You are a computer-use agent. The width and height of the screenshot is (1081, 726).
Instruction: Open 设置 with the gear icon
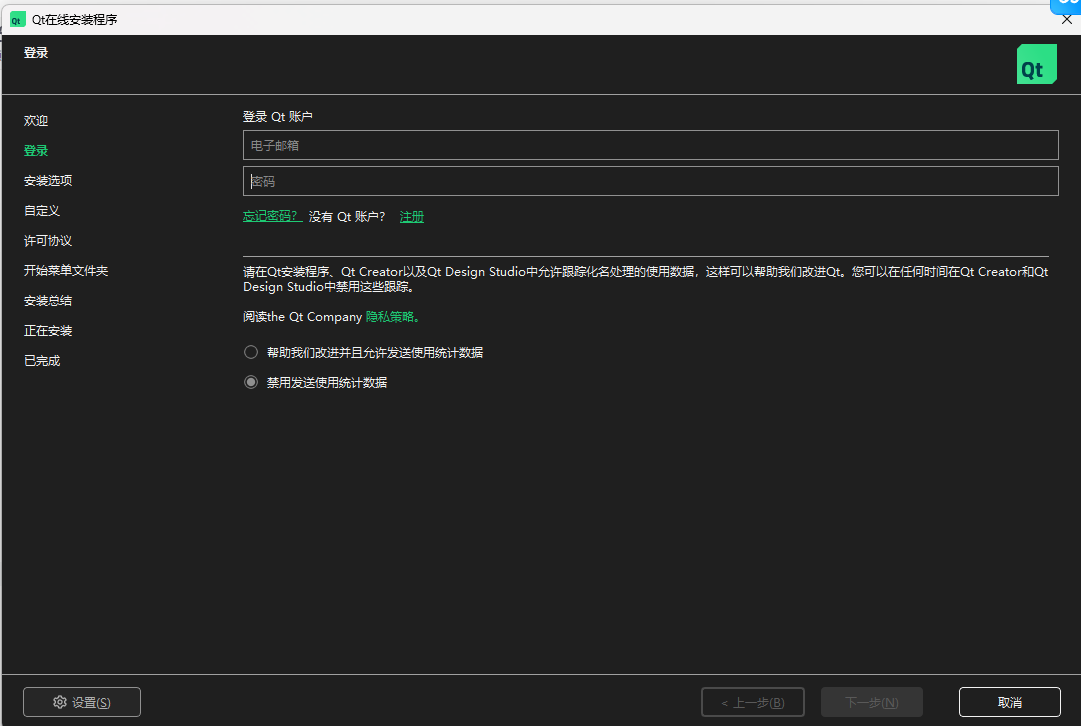[x=81, y=702]
